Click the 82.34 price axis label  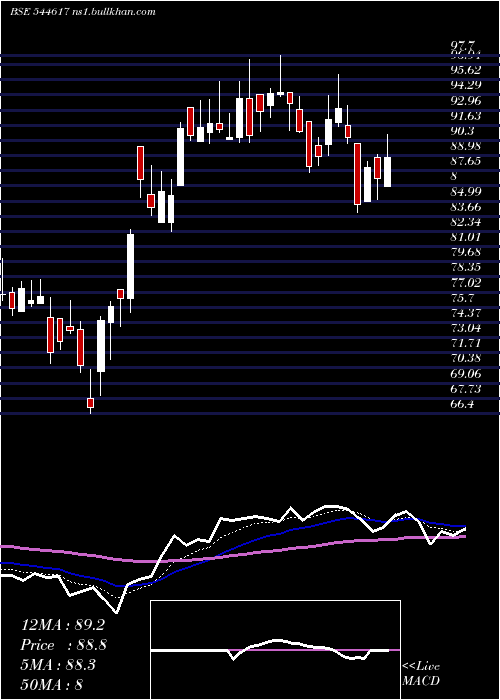pyautogui.click(x=466, y=222)
